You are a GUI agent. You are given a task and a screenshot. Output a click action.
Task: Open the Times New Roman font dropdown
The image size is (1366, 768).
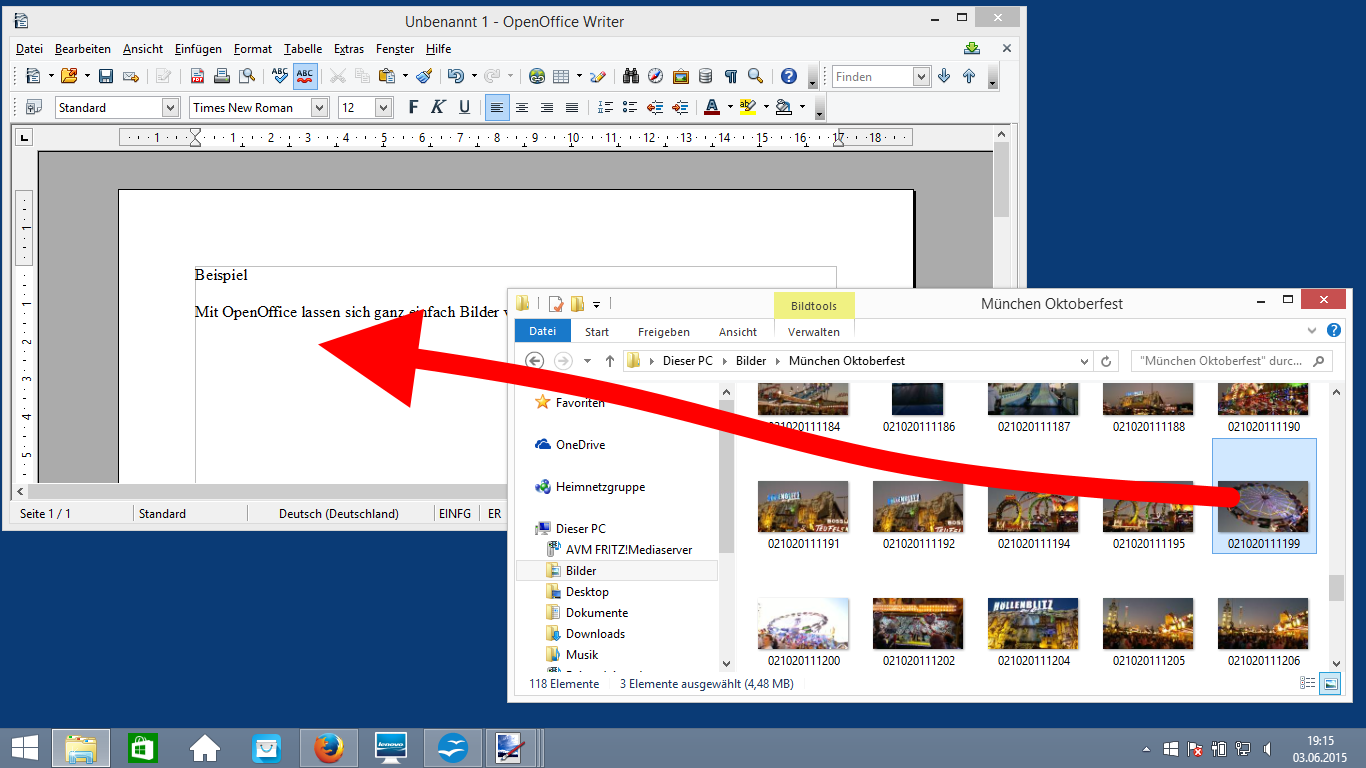[319, 107]
